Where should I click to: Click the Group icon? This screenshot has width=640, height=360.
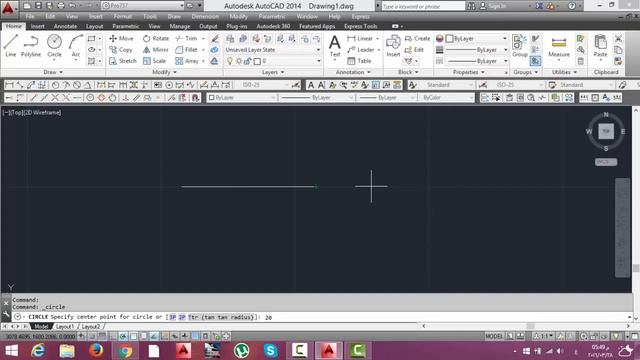[520, 45]
